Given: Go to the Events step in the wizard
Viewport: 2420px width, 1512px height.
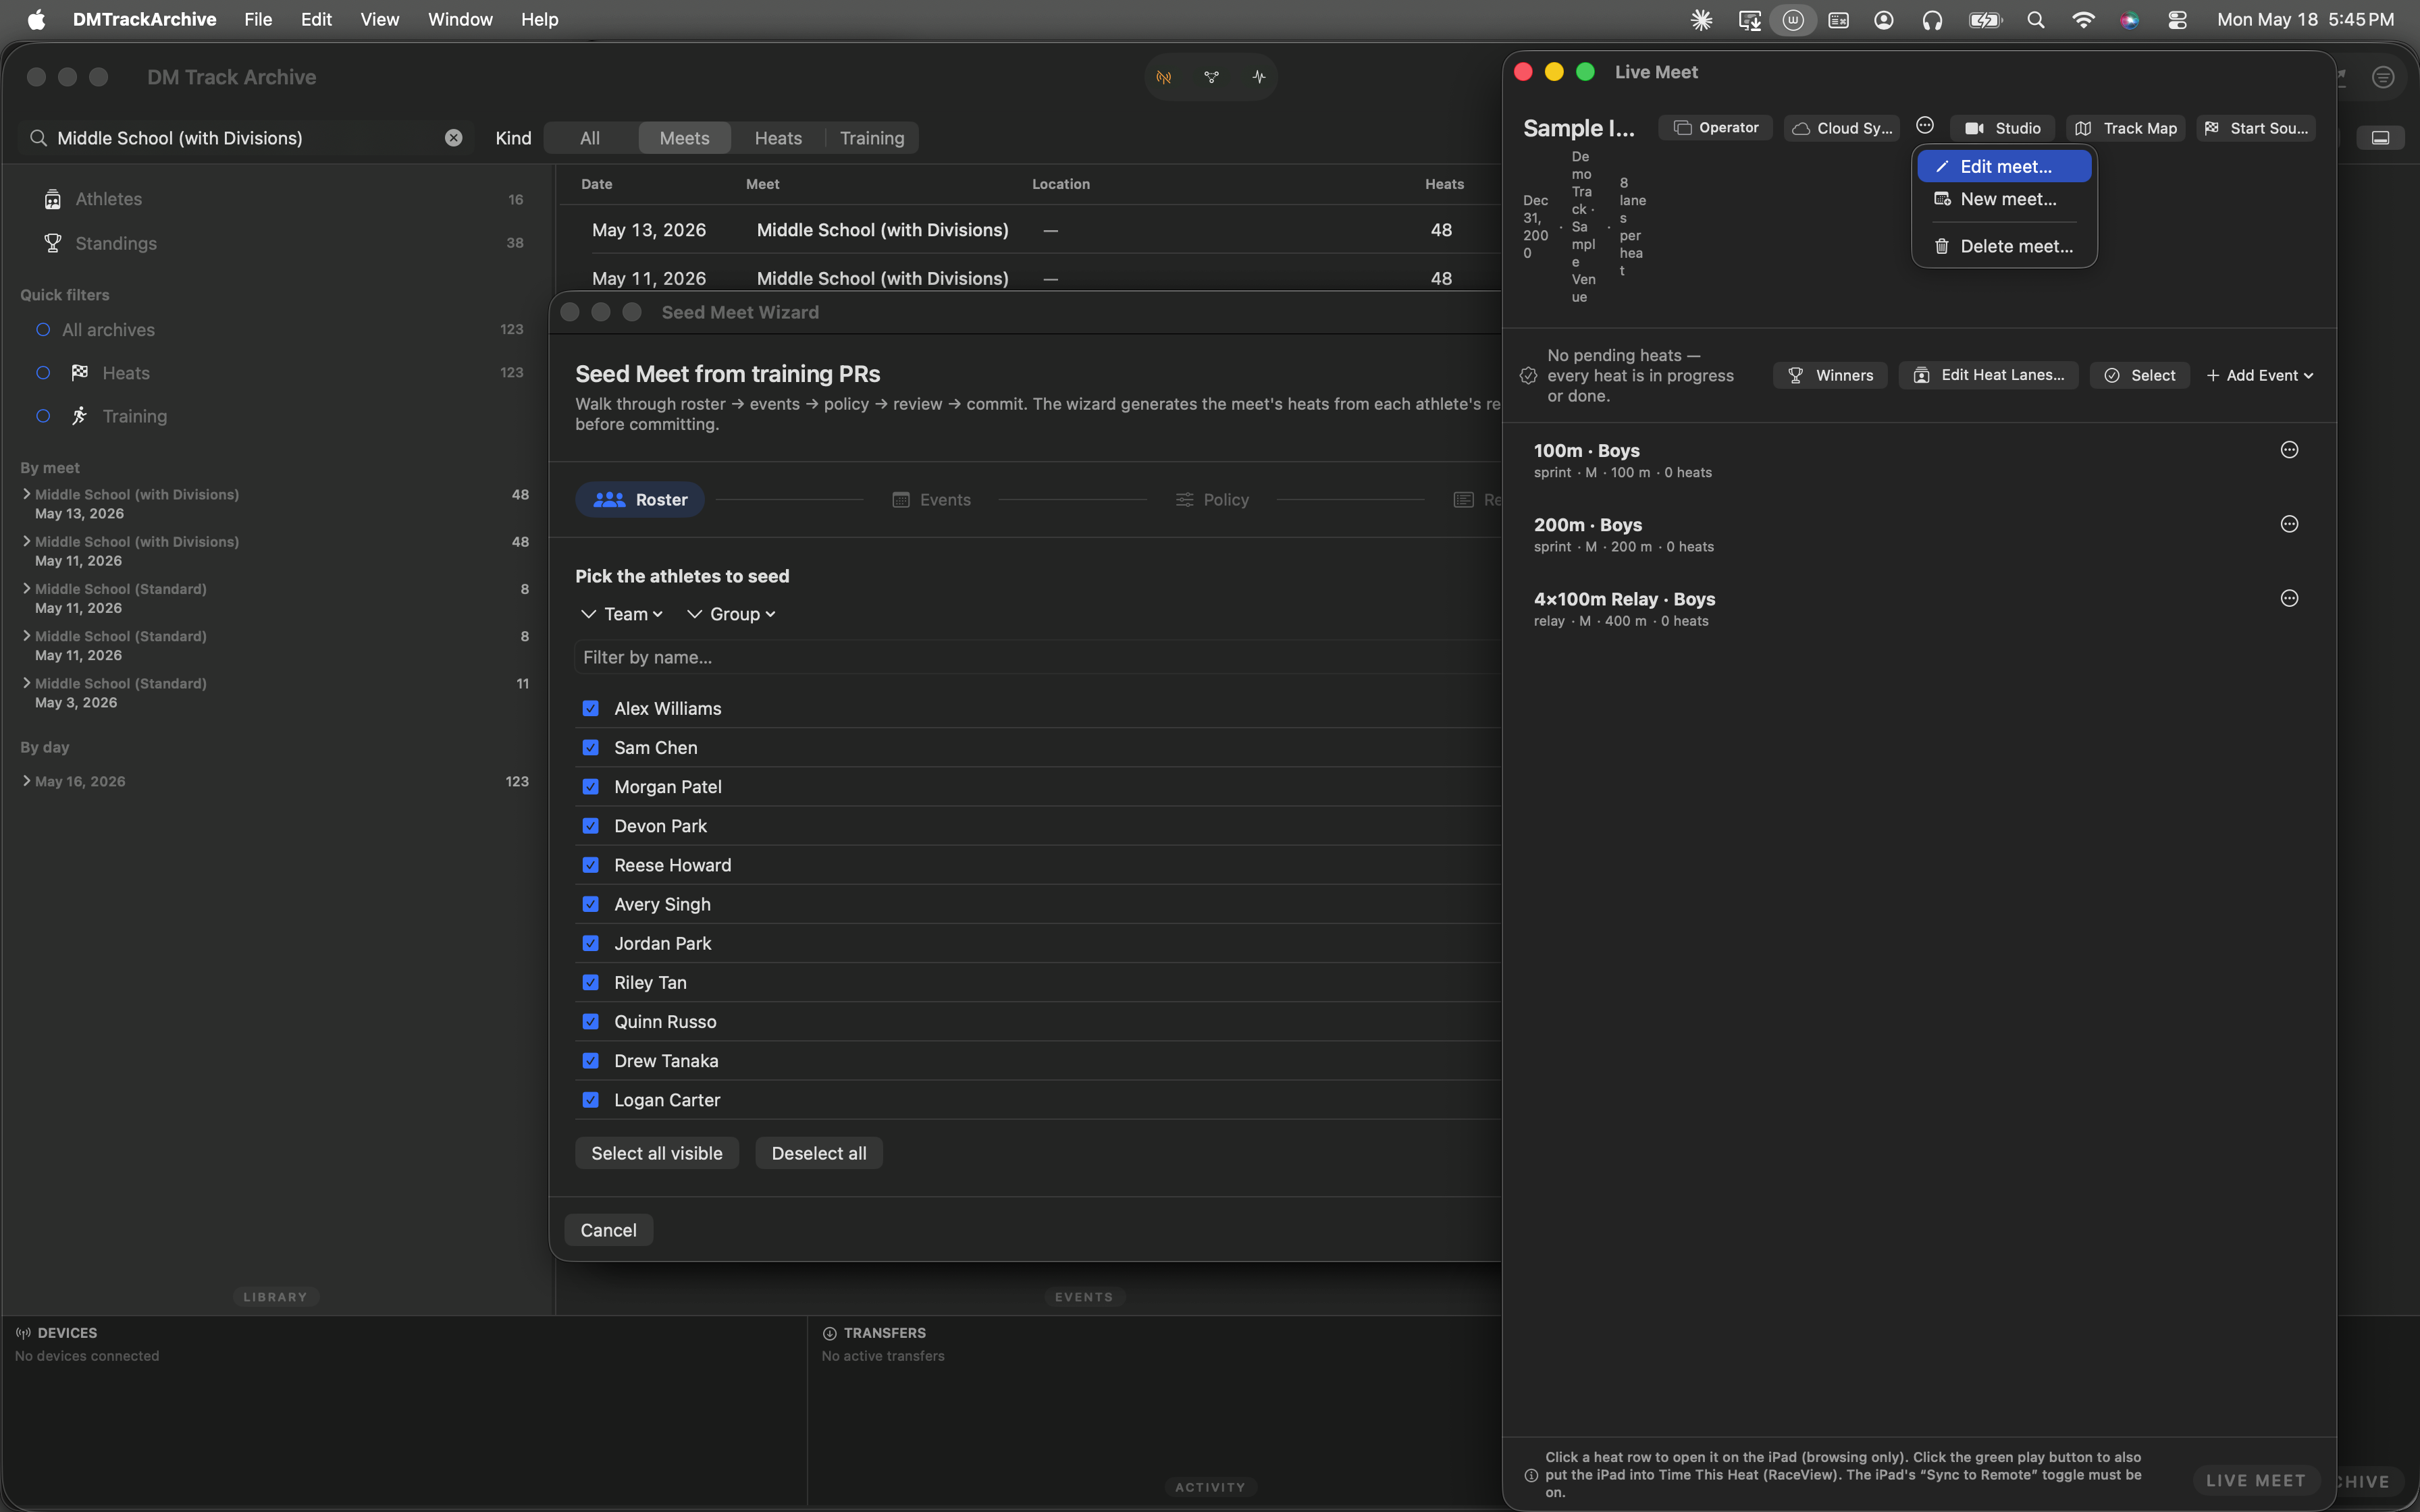Looking at the screenshot, I should point(931,500).
